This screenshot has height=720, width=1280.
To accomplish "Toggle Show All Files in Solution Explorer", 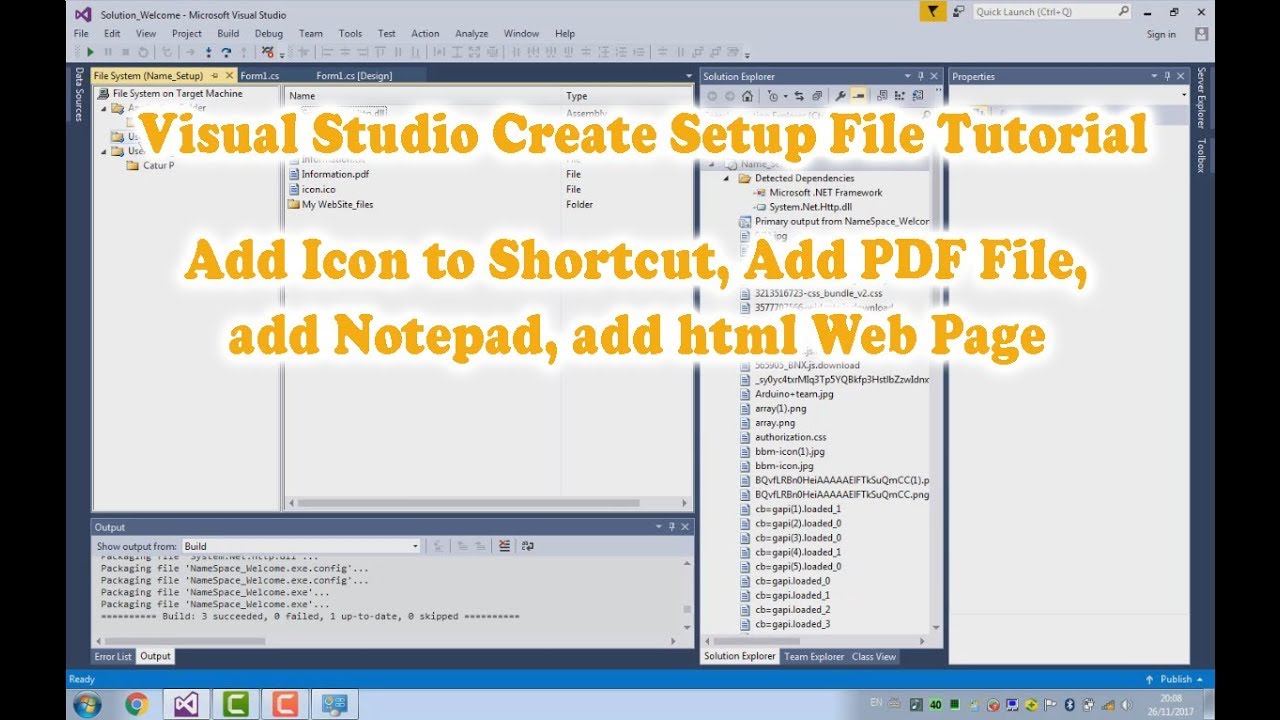I will [858, 96].
